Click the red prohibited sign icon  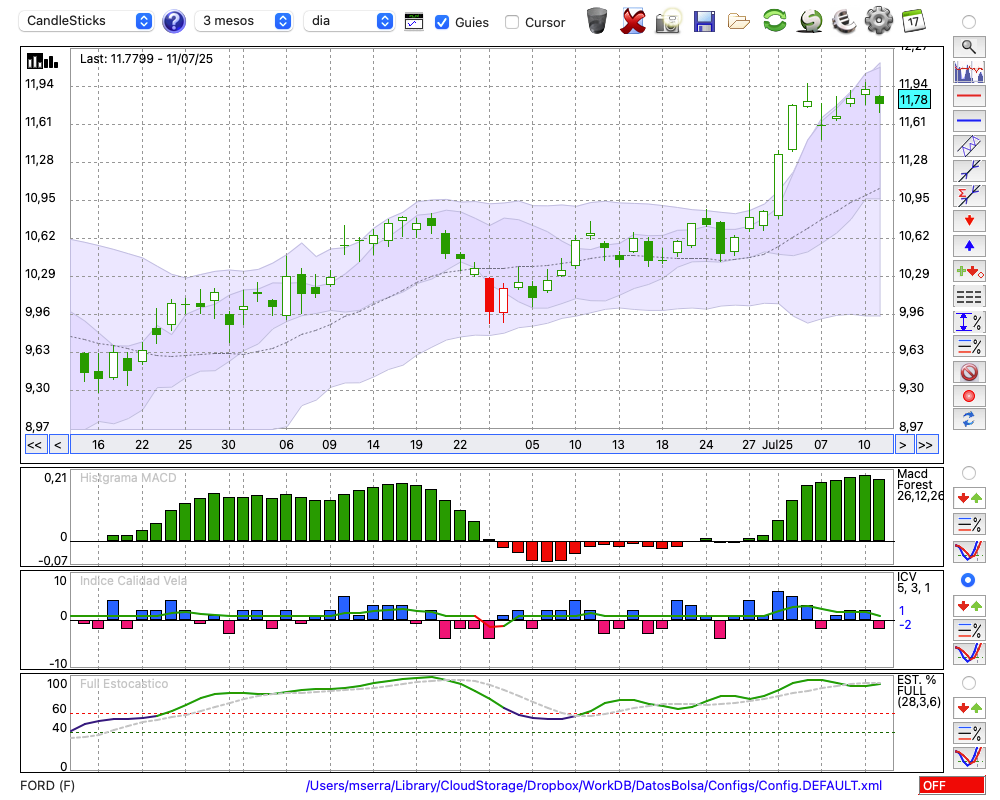pos(969,371)
